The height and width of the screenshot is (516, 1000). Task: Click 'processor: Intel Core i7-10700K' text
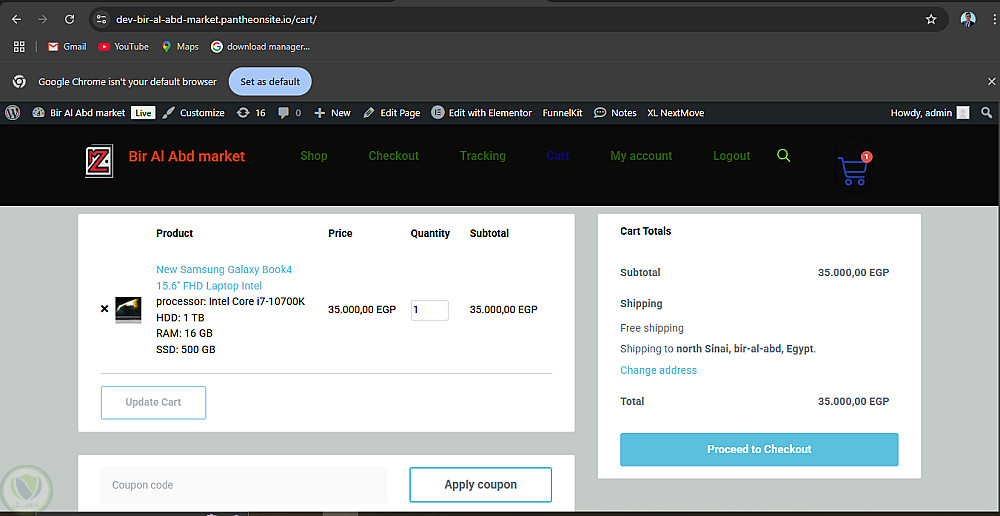tap(230, 301)
